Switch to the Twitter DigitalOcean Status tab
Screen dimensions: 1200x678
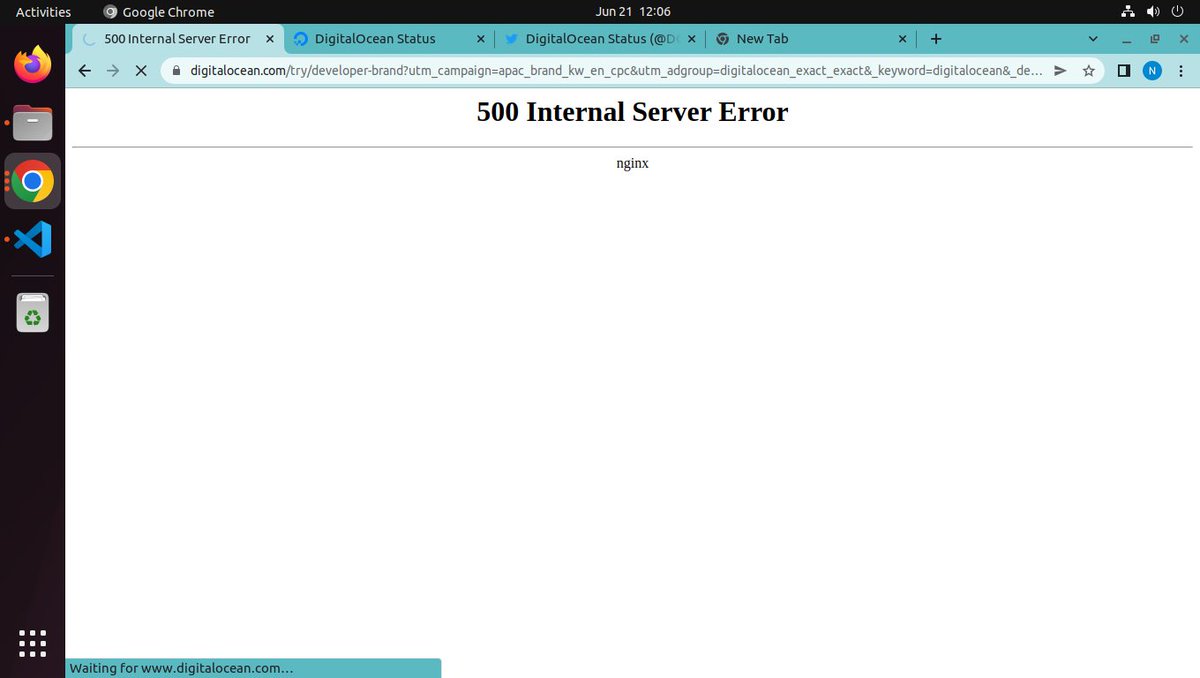600,39
